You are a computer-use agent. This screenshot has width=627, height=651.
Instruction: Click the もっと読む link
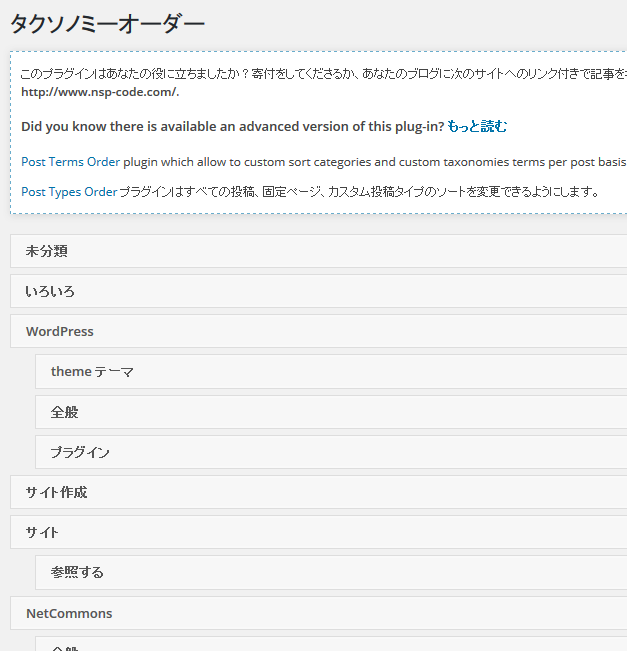click(477, 126)
